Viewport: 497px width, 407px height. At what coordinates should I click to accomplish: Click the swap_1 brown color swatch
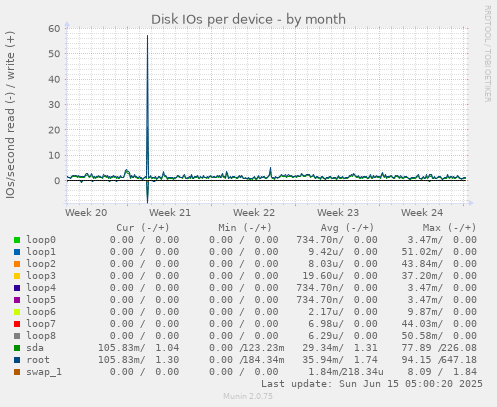coord(17,372)
